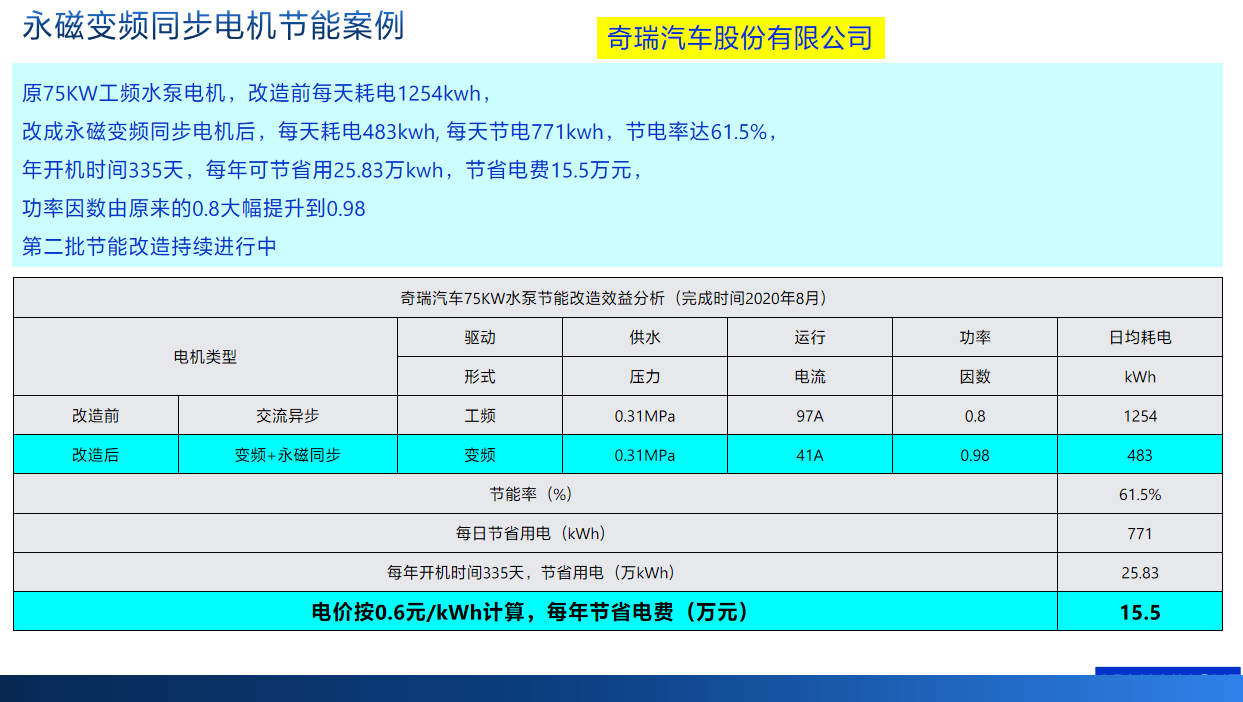Click the "改造后" row label cell
This screenshot has height=702, width=1243.
96,455
